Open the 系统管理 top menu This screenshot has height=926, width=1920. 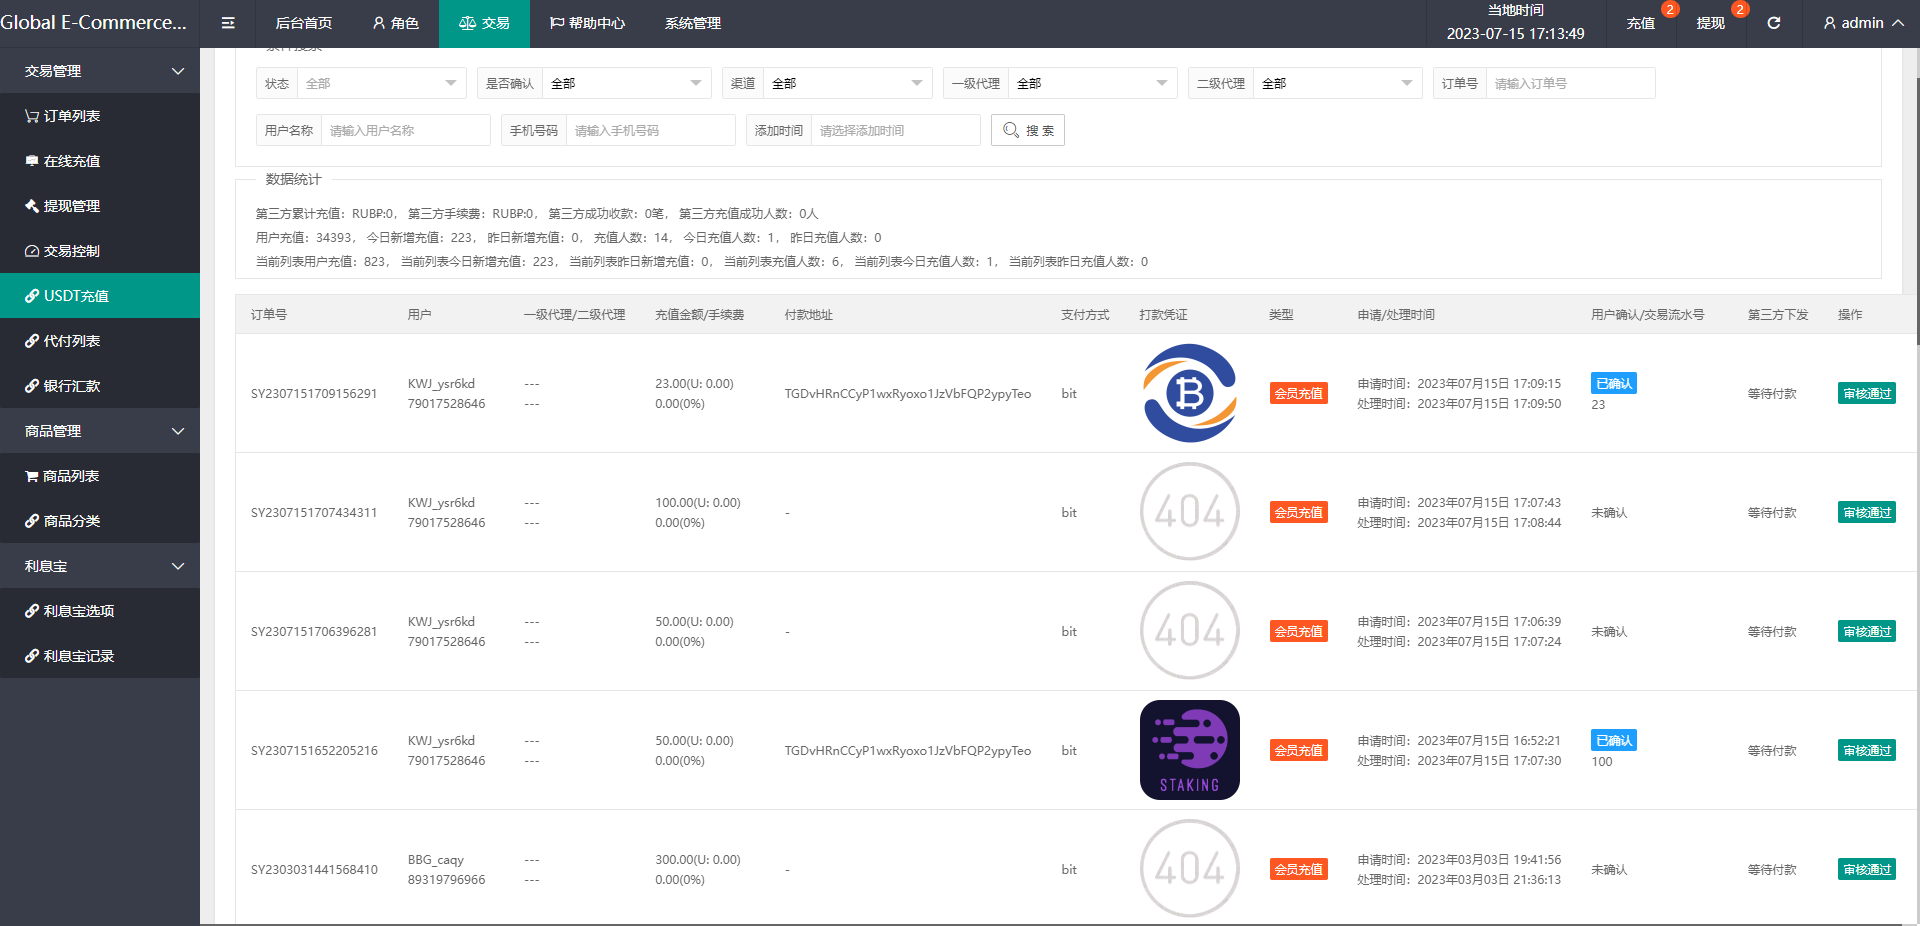pyautogui.click(x=693, y=23)
